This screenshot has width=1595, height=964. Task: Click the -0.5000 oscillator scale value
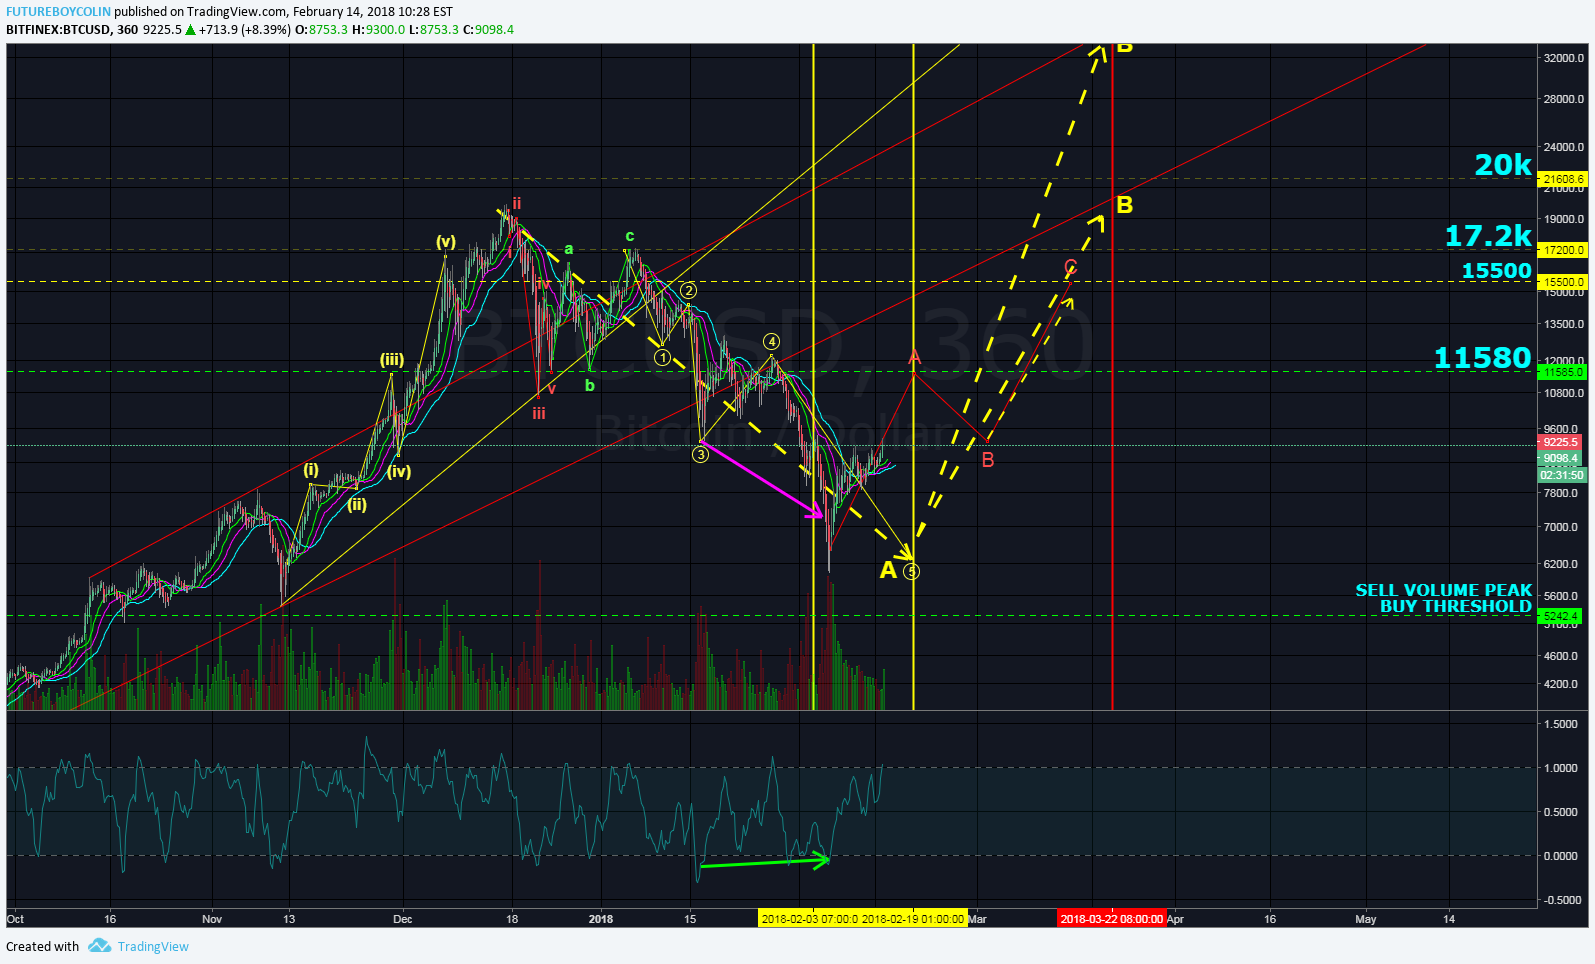[1561, 900]
